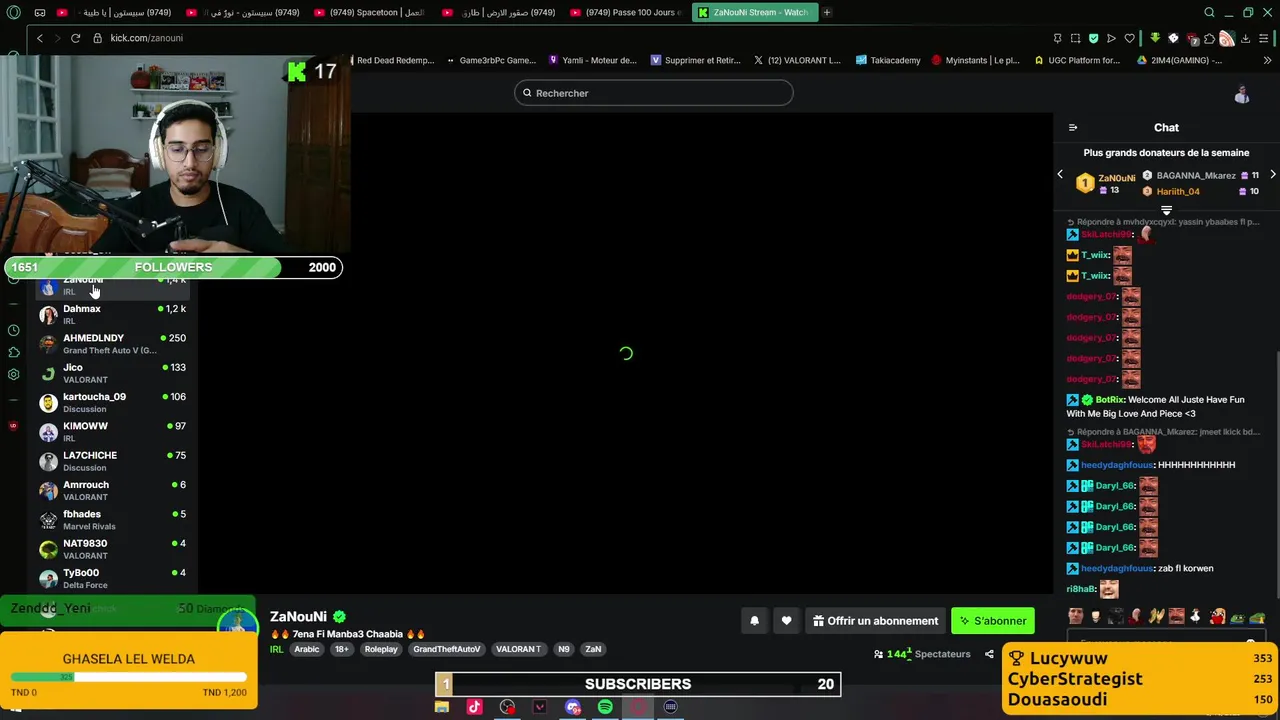Click the Arabic tag
The image size is (1280, 720).
coord(307,649)
